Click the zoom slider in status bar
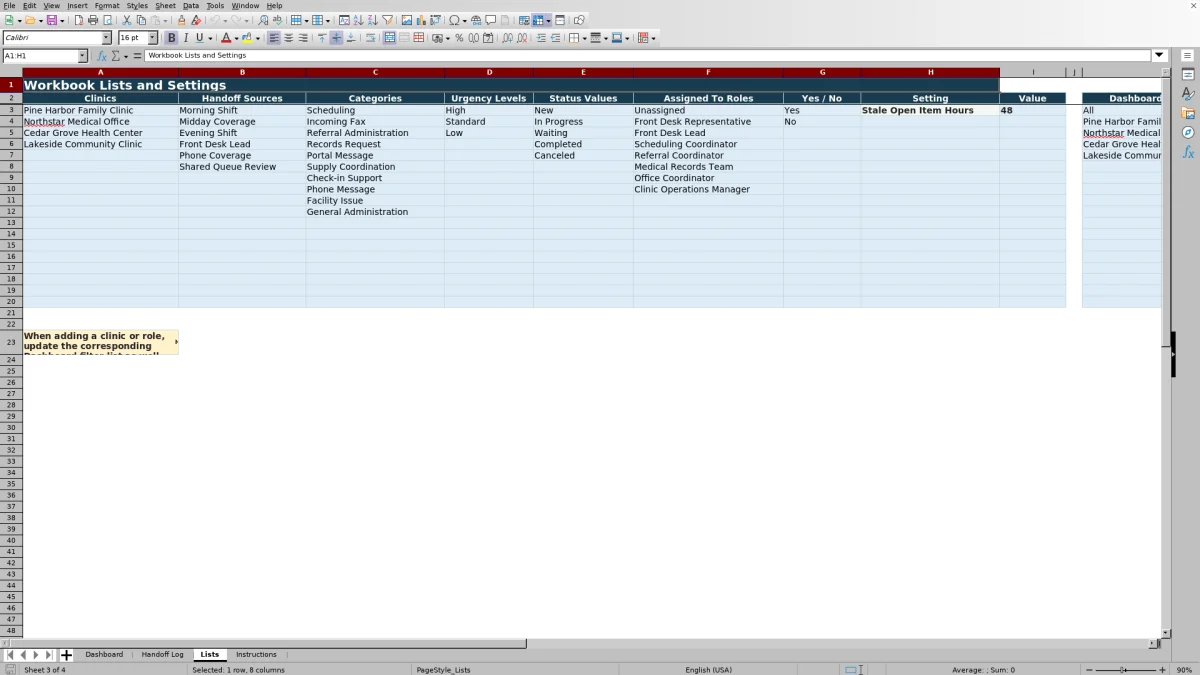The height and width of the screenshot is (675, 1200). coord(1125,670)
